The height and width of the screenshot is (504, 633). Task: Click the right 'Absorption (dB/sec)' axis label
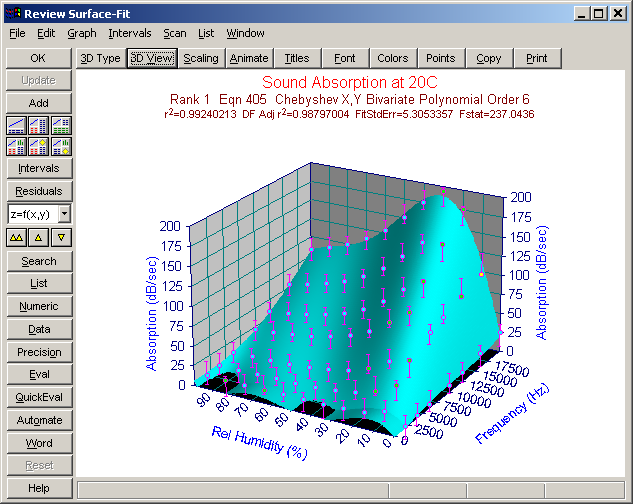coord(541,283)
